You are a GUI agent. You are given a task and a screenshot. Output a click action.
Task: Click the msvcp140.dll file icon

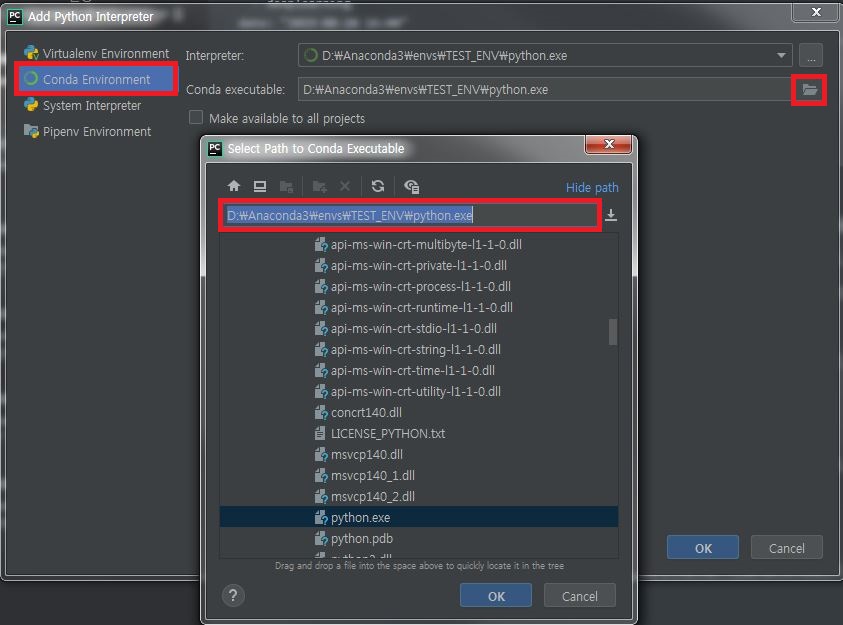(x=321, y=455)
